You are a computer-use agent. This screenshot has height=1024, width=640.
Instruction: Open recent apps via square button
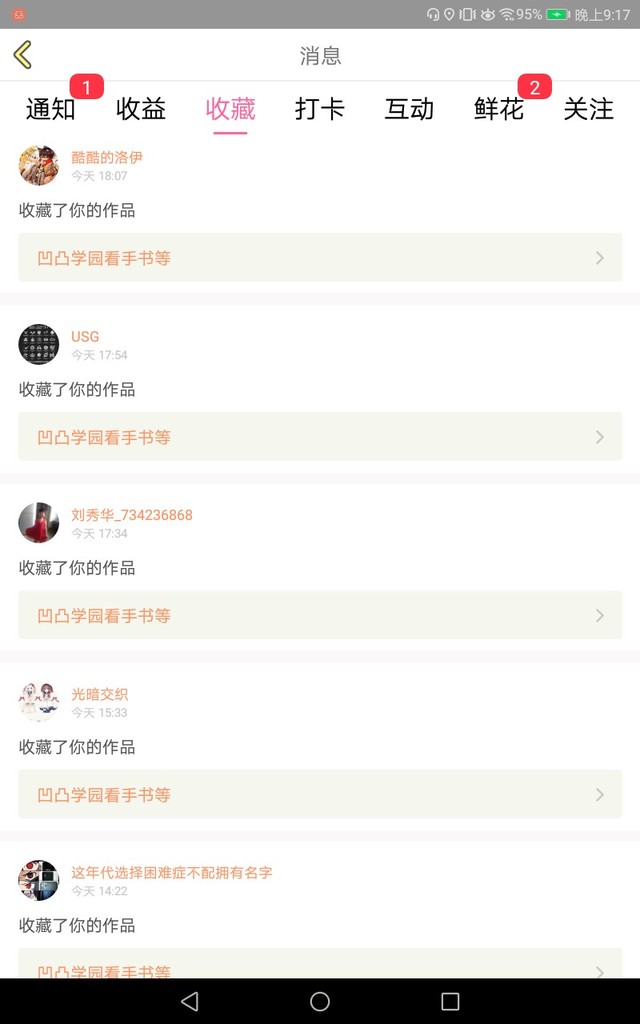(x=450, y=1001)
